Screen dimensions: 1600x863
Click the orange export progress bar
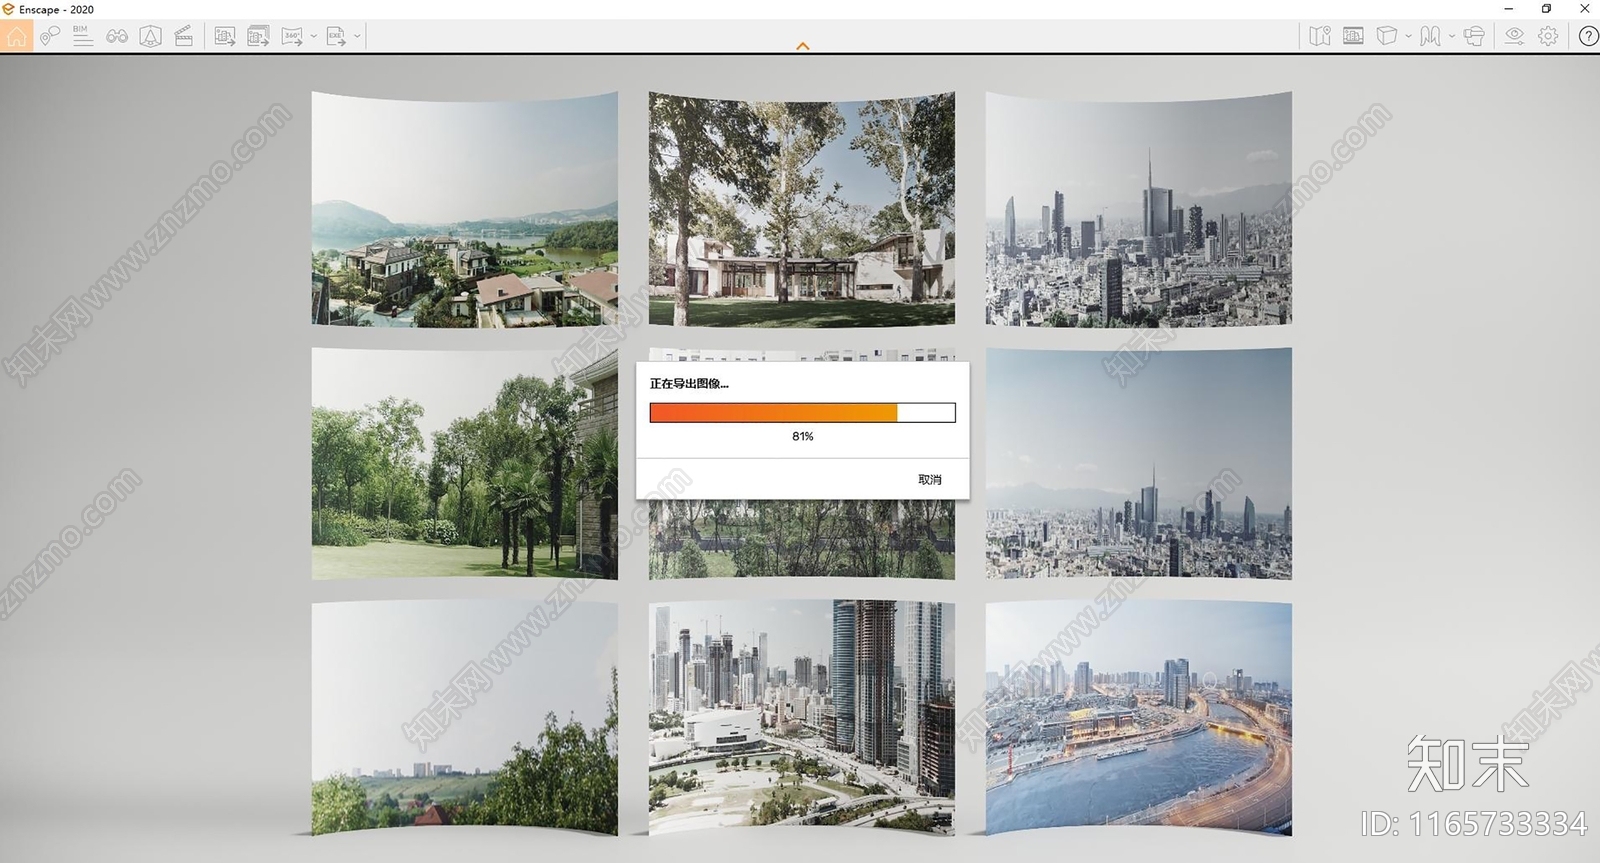[x=803, y=412]
